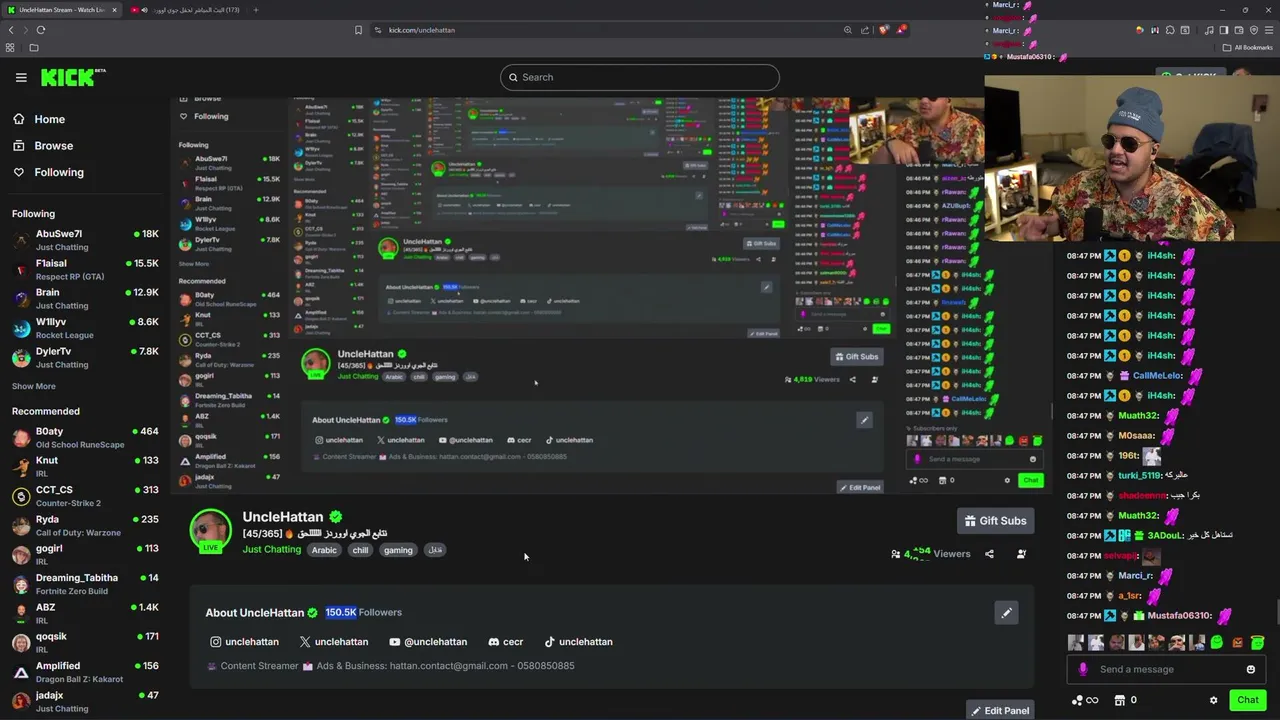This screenshot has height=720, width=1280.
Task: Click username turki_5110 in the chat
Action: point(1139,476)
